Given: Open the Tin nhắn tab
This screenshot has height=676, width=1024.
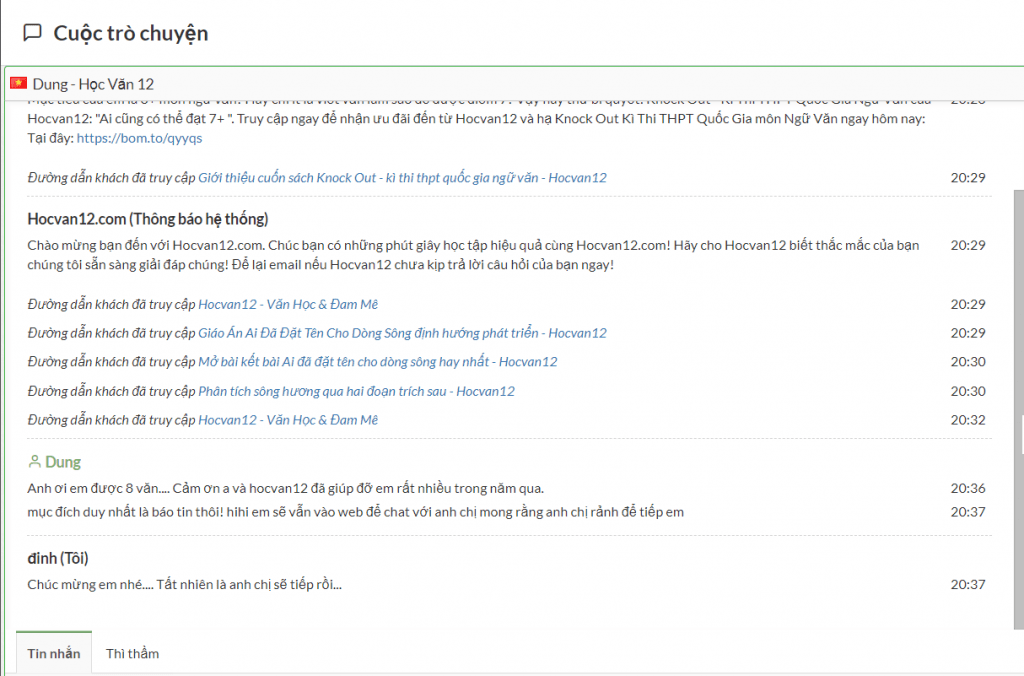Looking at the screenshot, I should coord(54,653).
